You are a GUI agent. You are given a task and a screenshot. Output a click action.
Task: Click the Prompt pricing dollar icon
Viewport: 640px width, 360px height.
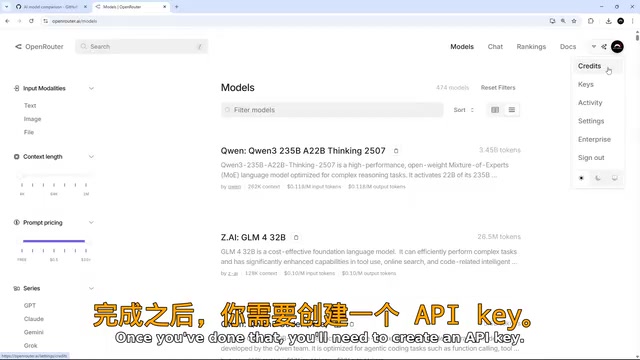click(17, 222)
